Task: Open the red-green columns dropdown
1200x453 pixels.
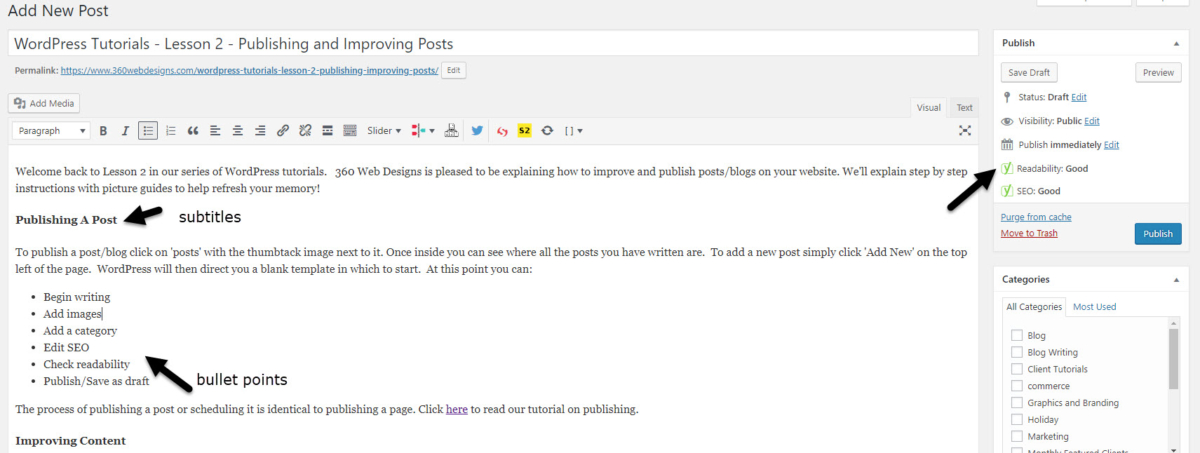Action: pos(423,130)
